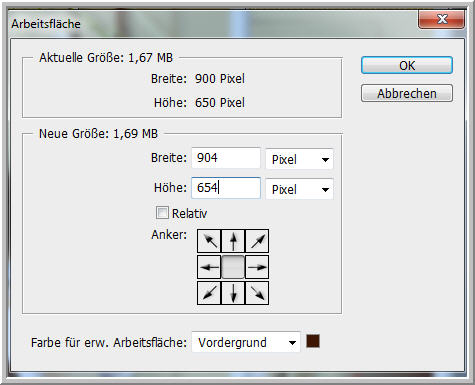Set anchor to middle-right arrow

pos(257,267)
